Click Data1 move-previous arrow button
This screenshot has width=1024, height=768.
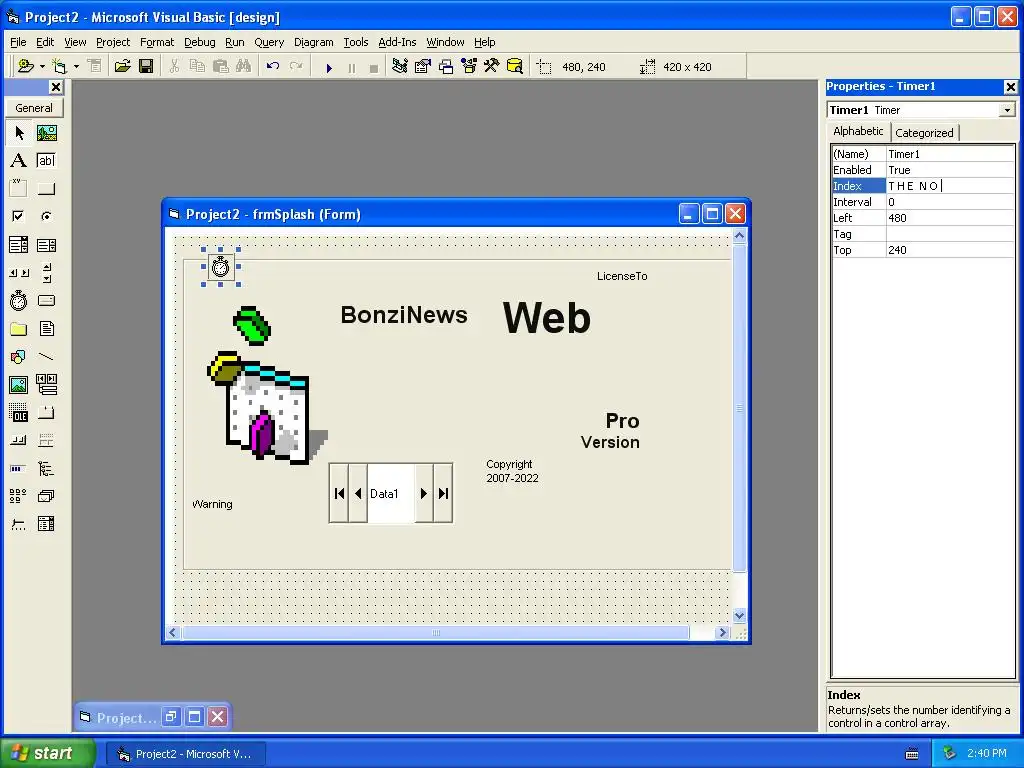tap(358, 493)
